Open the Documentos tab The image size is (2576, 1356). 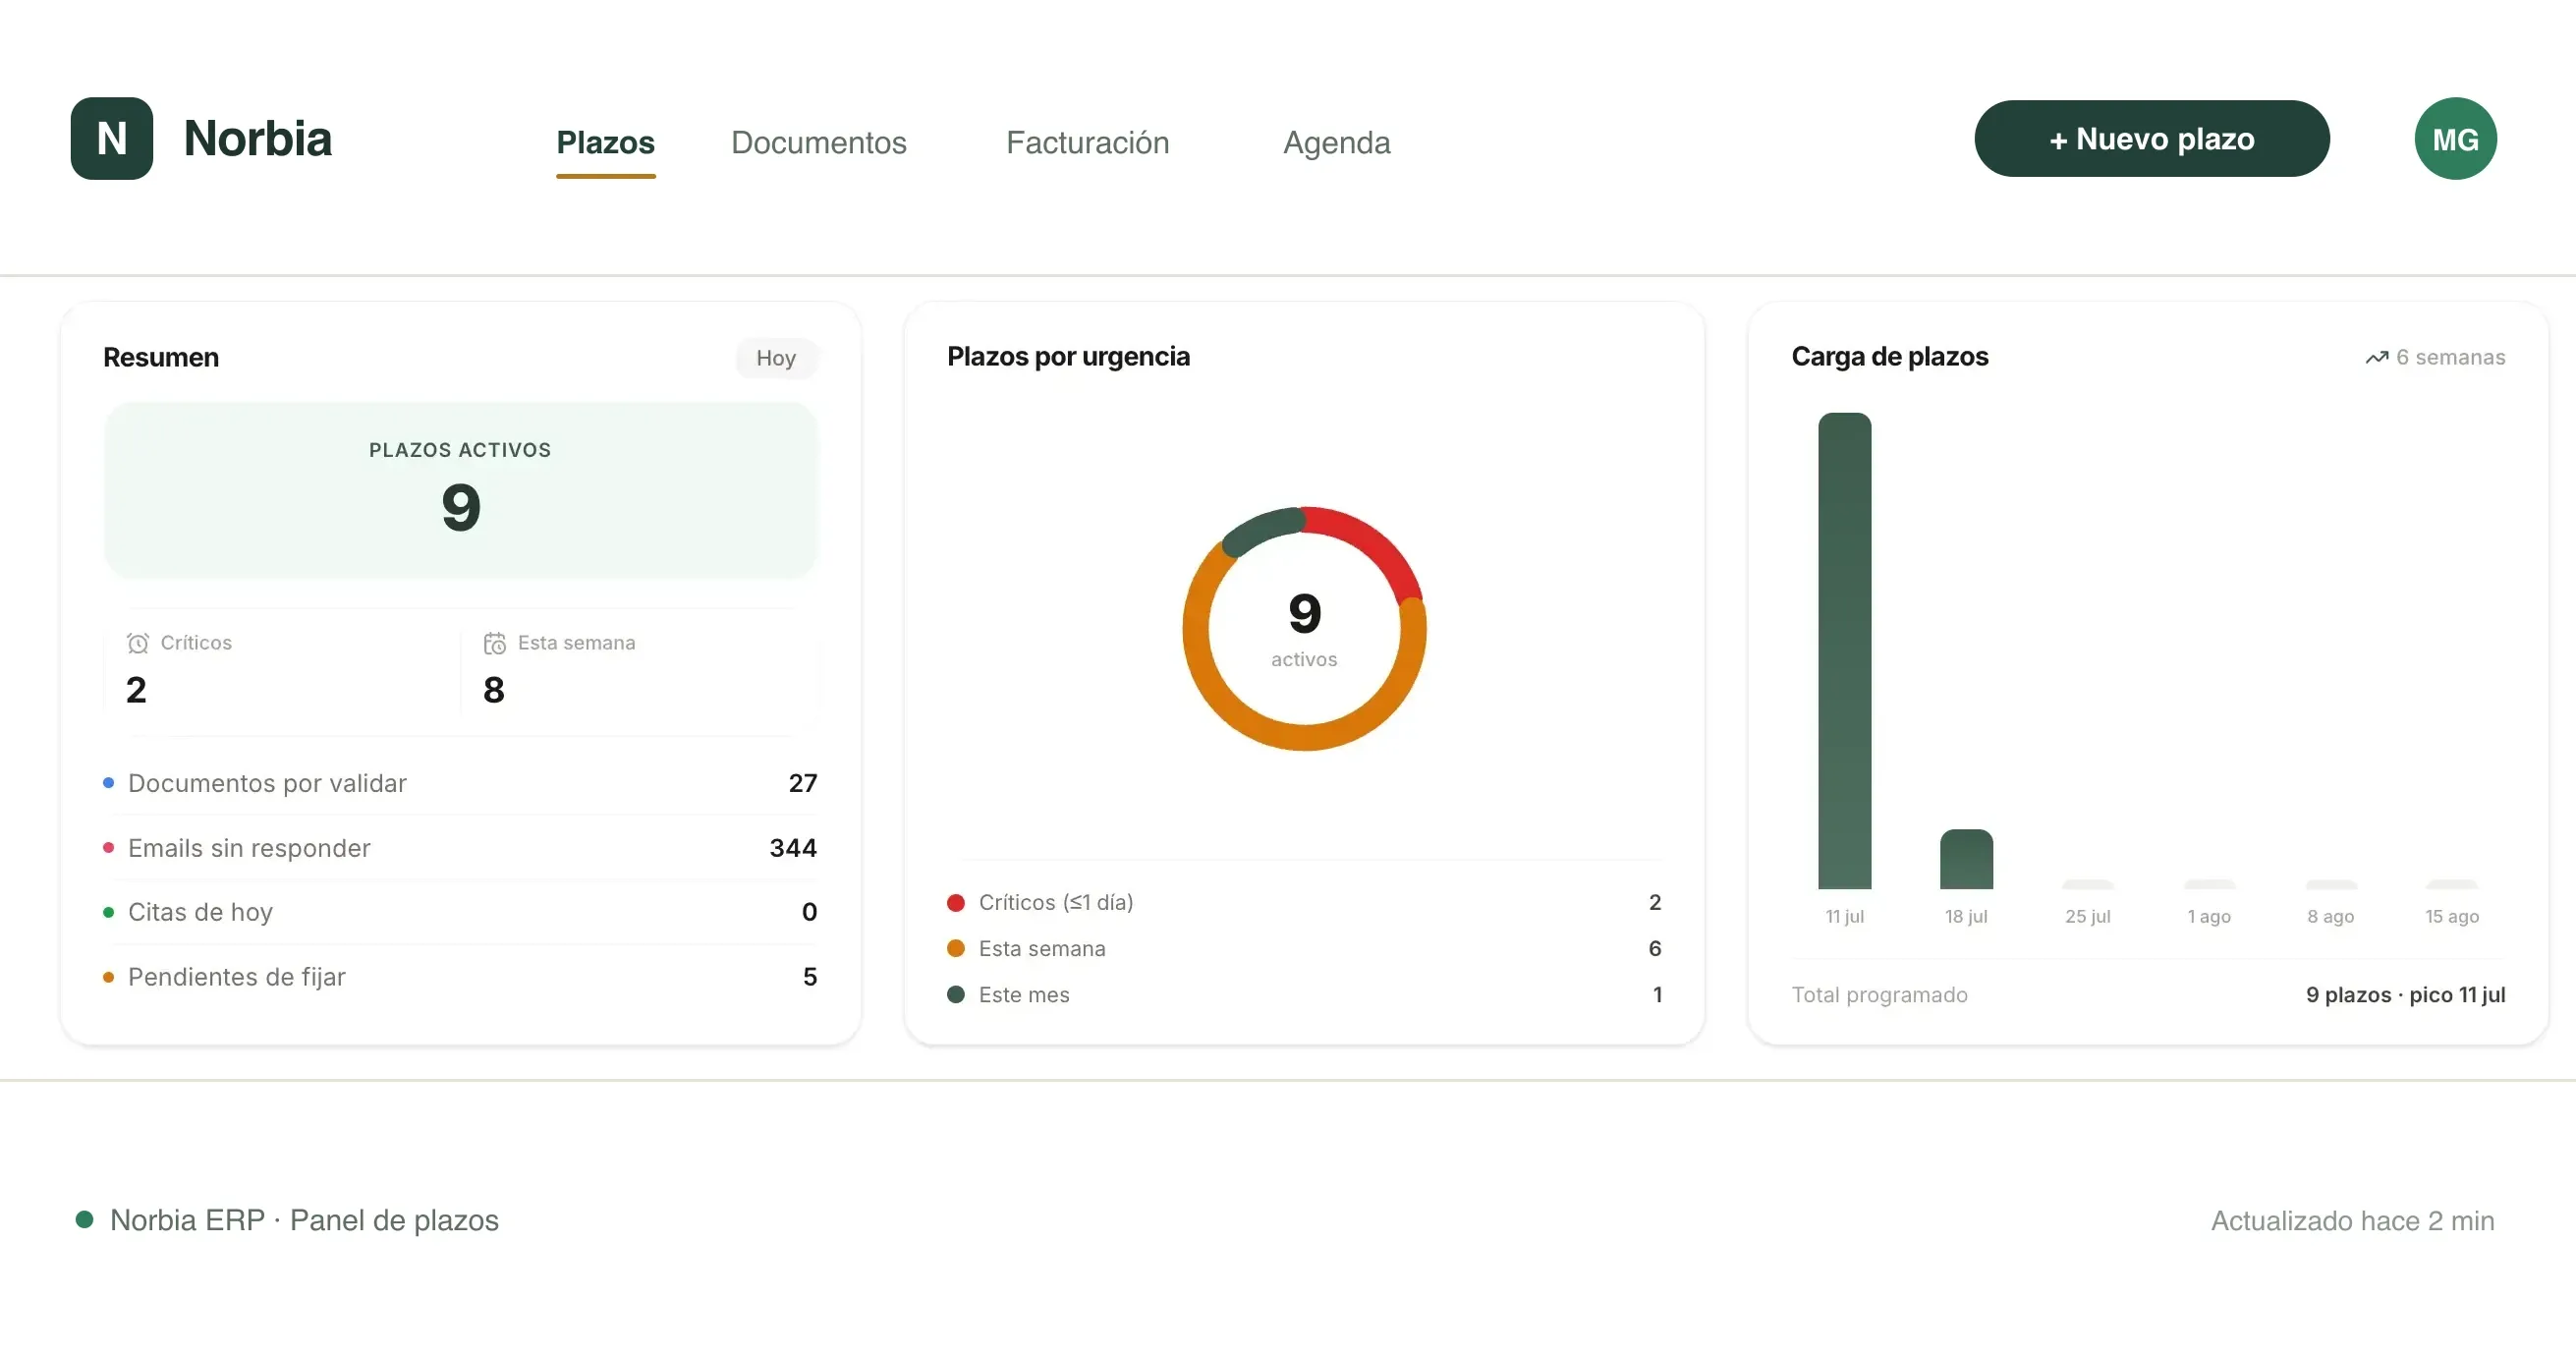coord(818,142)
